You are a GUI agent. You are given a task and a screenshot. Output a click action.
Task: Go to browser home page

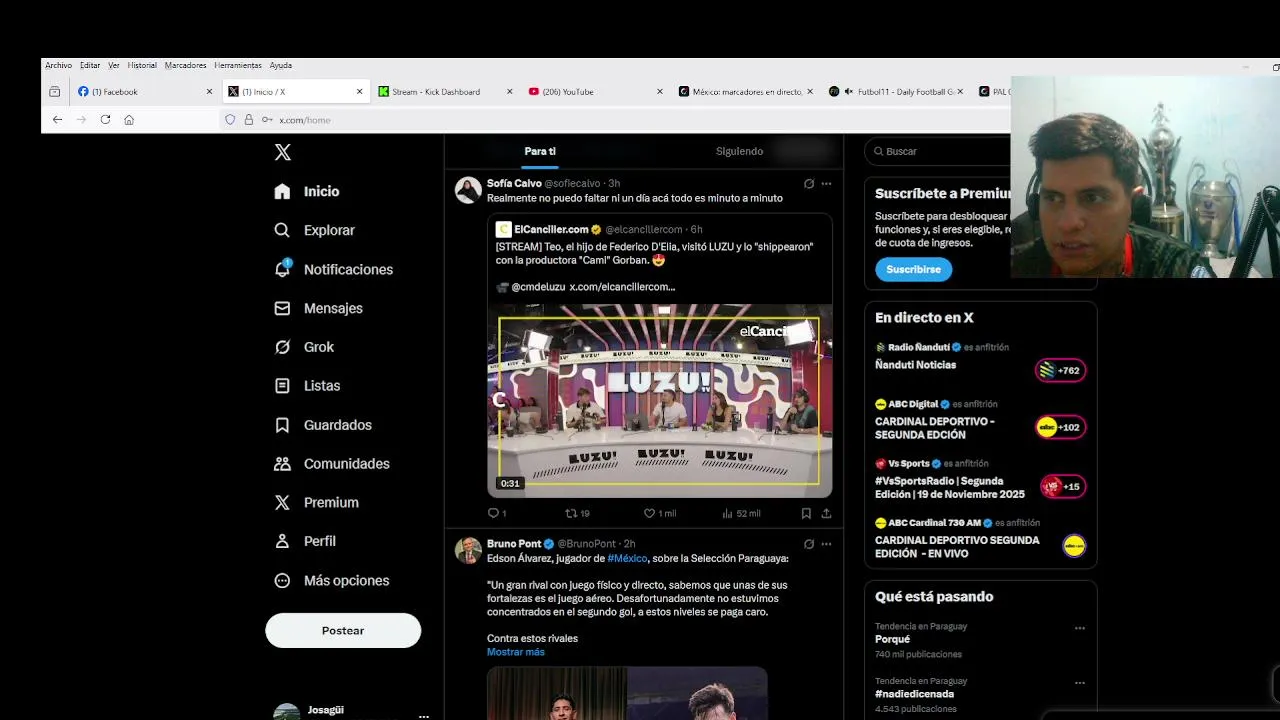[129, 119]
